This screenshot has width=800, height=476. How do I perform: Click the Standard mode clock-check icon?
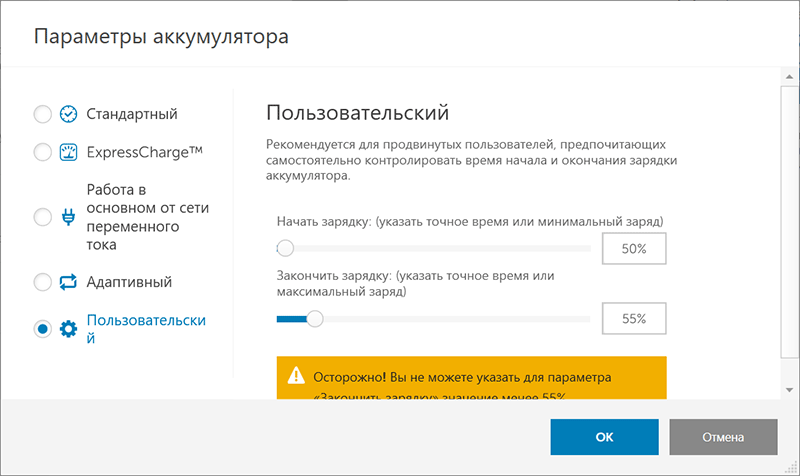pos(68,114)
